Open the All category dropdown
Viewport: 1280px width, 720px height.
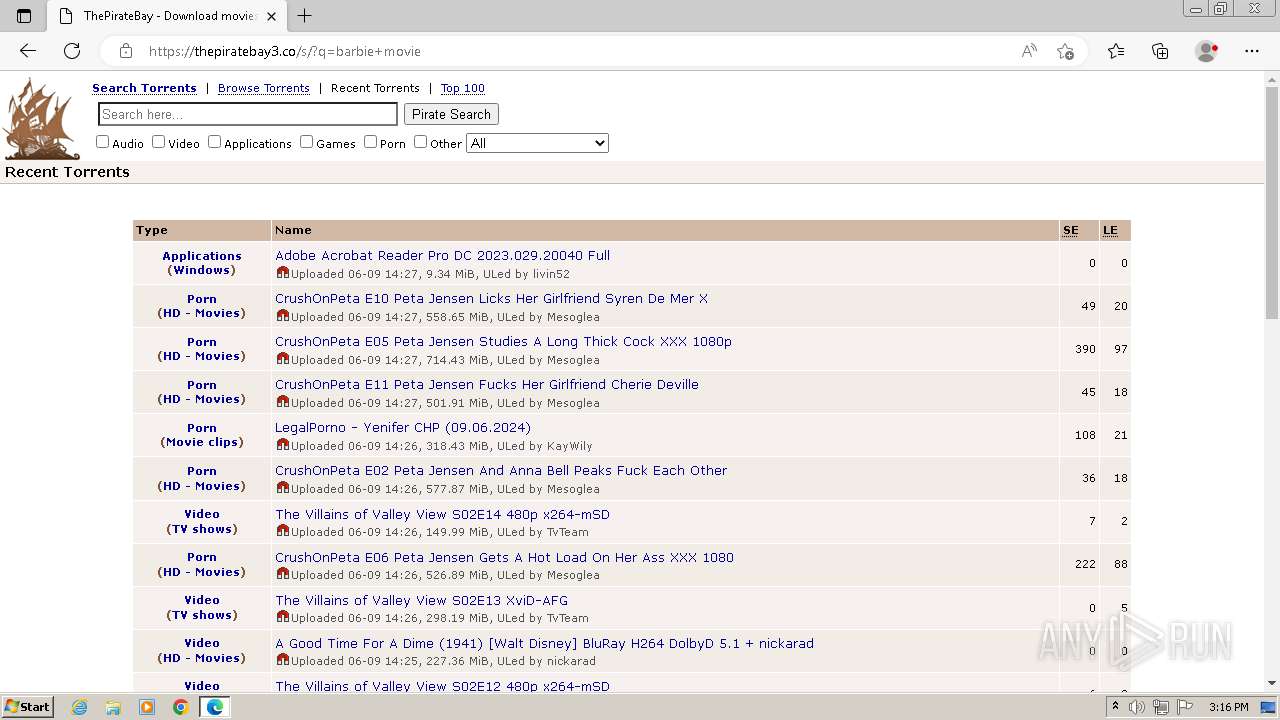point(537,143)
